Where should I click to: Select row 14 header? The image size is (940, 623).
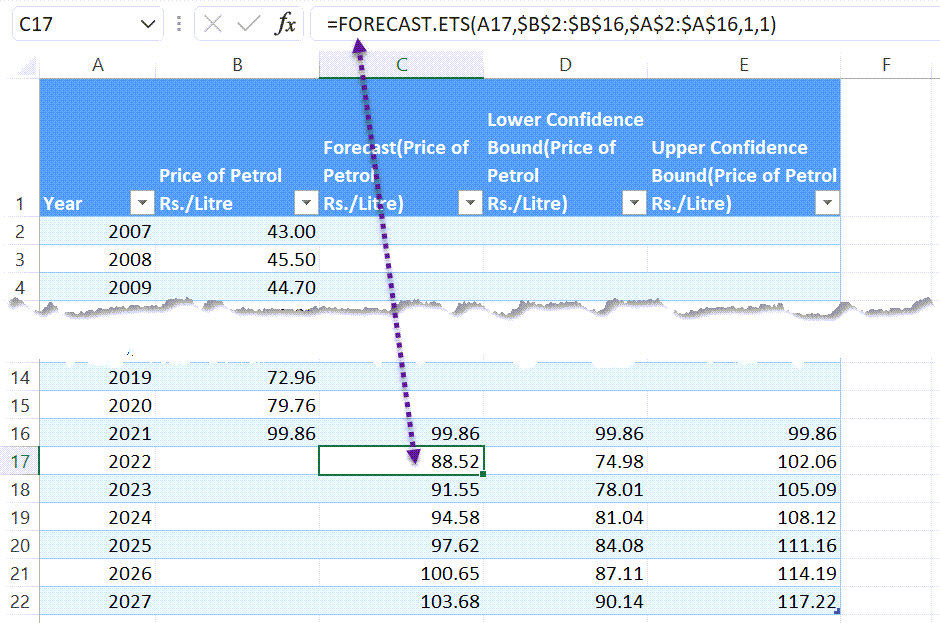(x=20, y=377)
